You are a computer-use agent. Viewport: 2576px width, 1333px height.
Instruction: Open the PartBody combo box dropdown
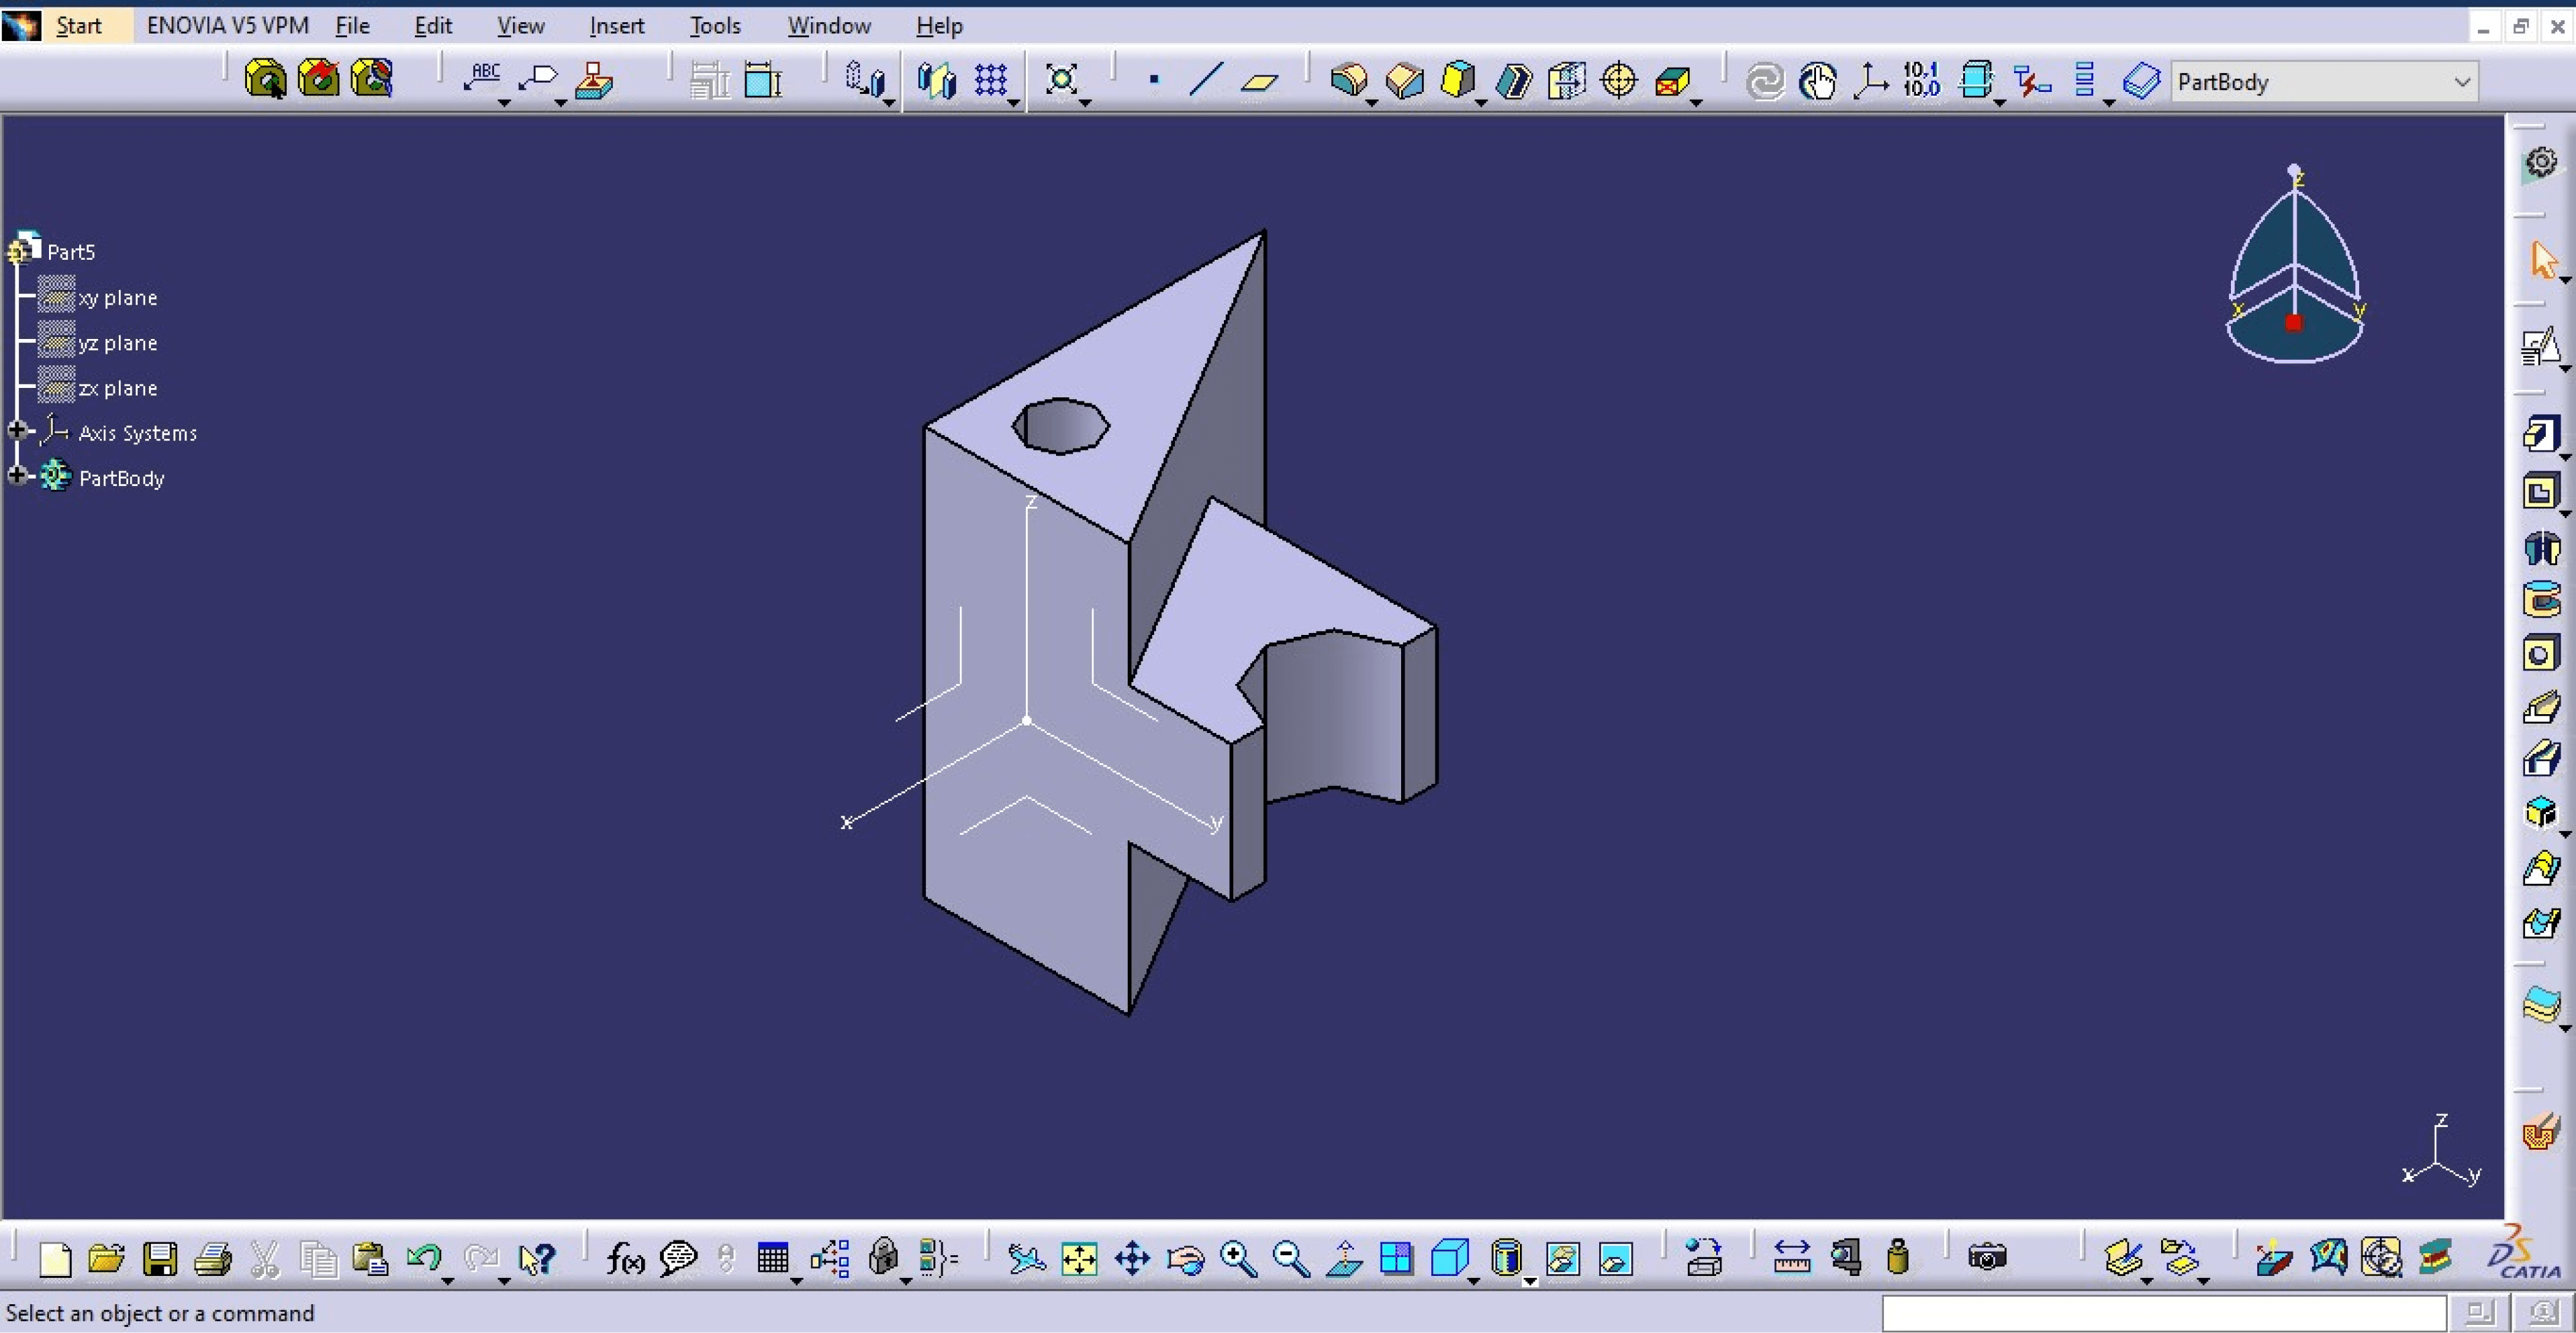[2462, 82]
